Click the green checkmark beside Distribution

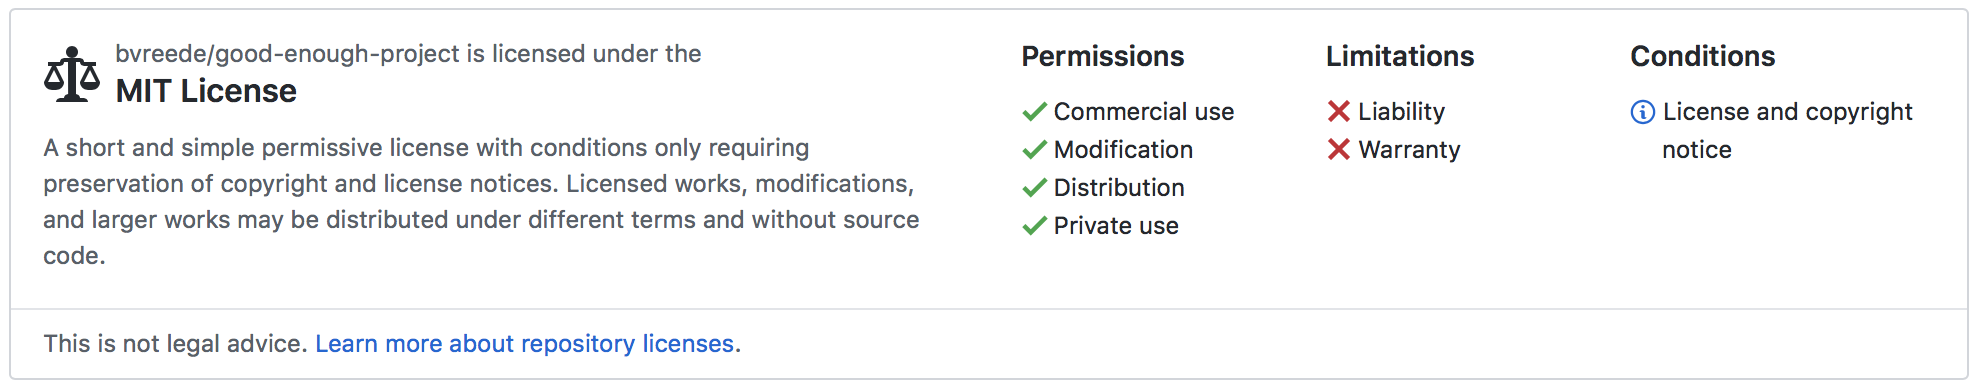[x=1034, y=188]
